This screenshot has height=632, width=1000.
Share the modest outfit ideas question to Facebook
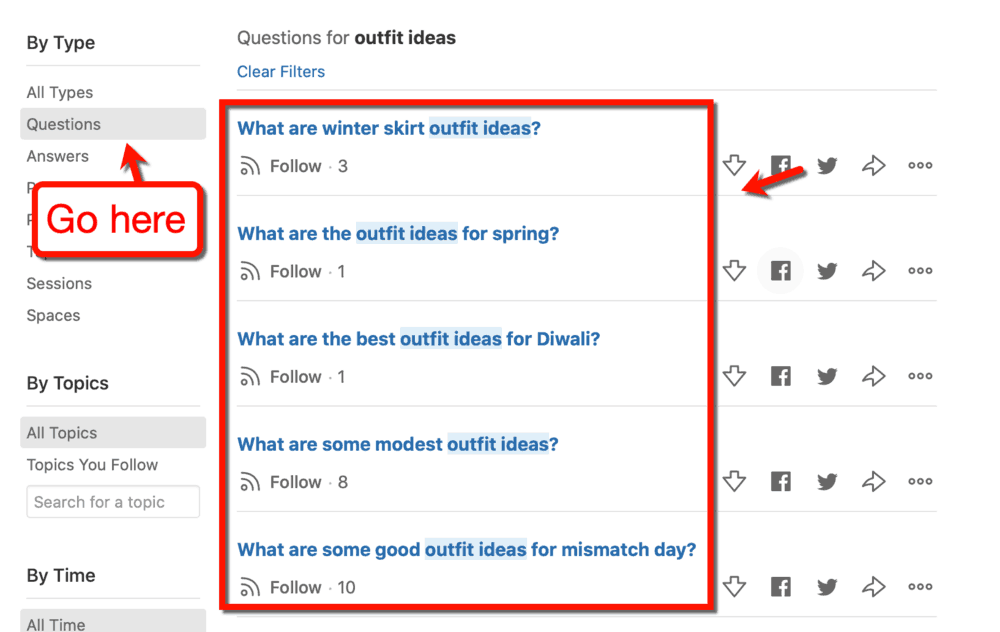pyautogui.click(x=780, y=481)
